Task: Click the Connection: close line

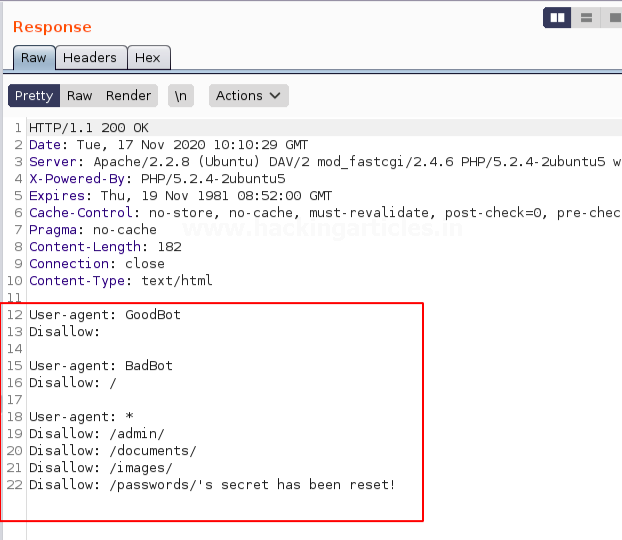Action: [x=97, y=264]
